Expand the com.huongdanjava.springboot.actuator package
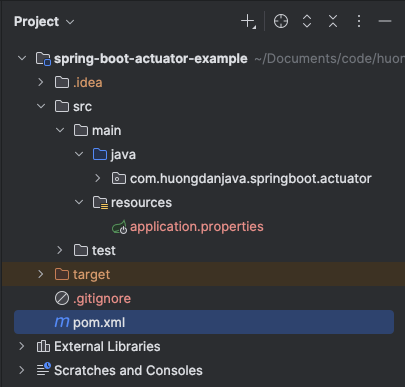 point(98,178)
